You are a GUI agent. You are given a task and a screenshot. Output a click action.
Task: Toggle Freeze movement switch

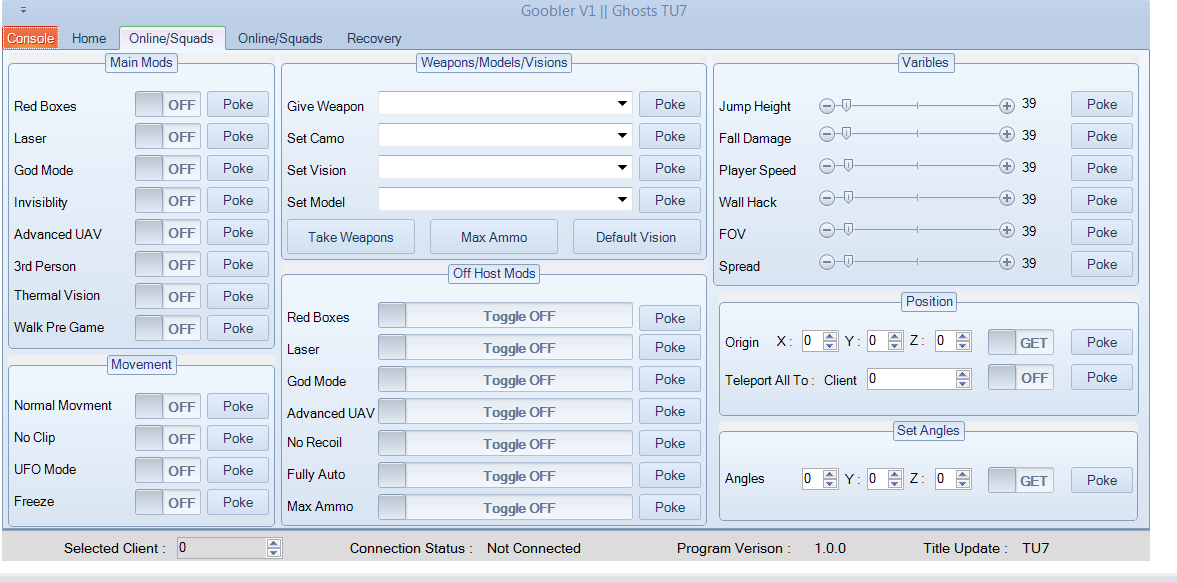tap(168, 502)
